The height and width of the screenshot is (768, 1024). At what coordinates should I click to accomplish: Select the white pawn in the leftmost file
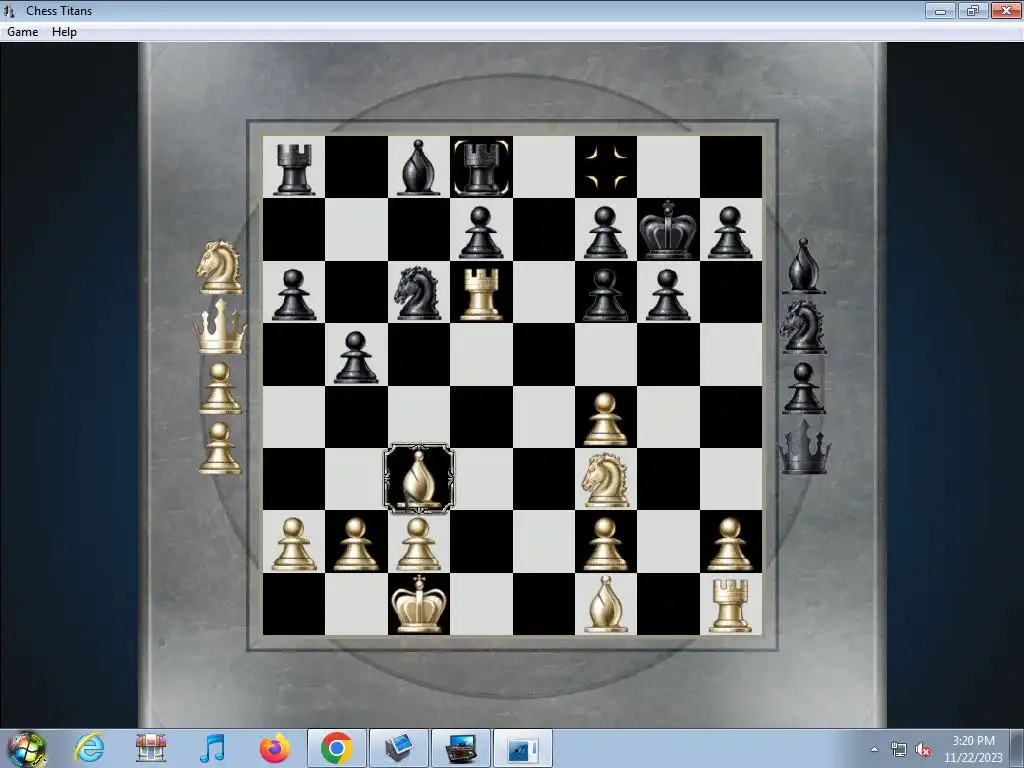pos(294,544)
